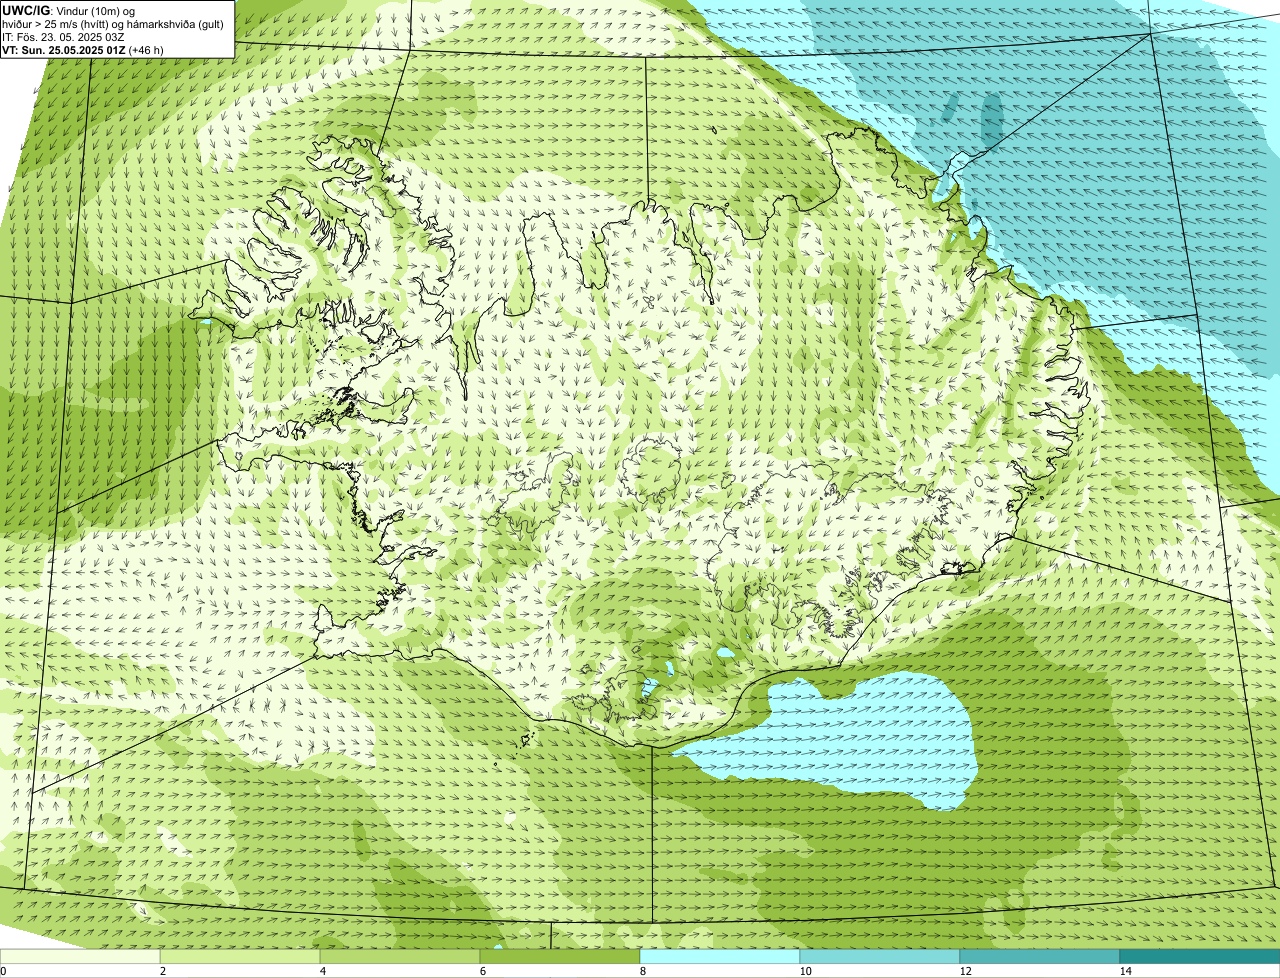This screenshot has width=1280, height=978.
Task: Click the legend scale label "10"
Action: [x=805, y=971]
